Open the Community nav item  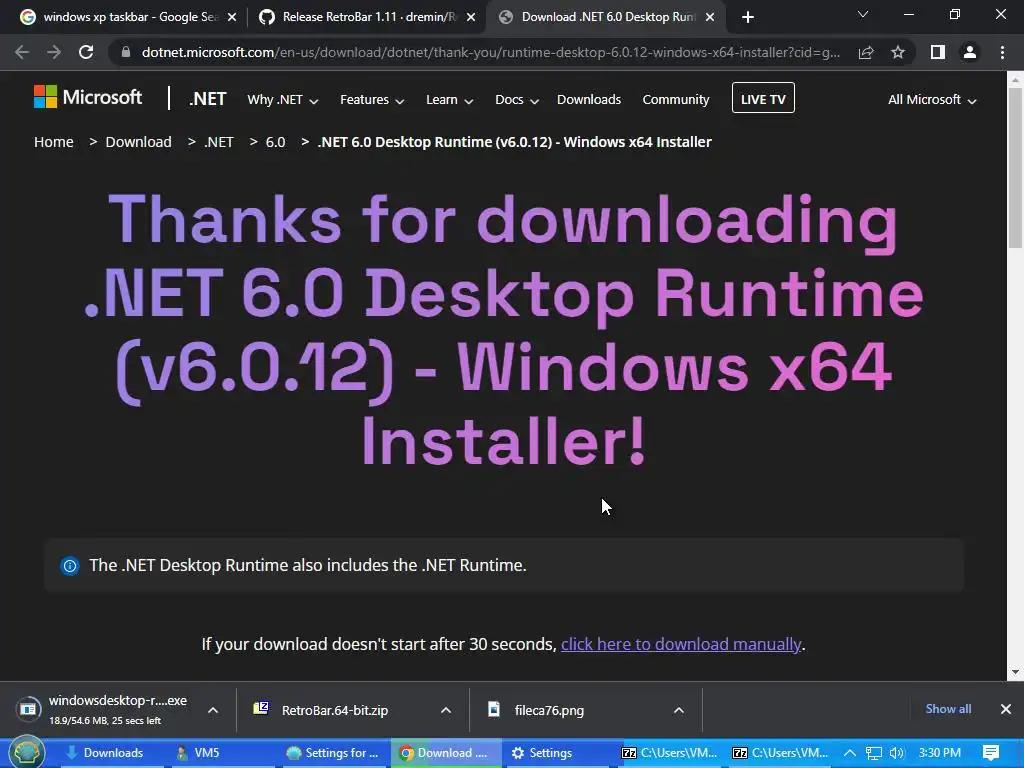675,100
